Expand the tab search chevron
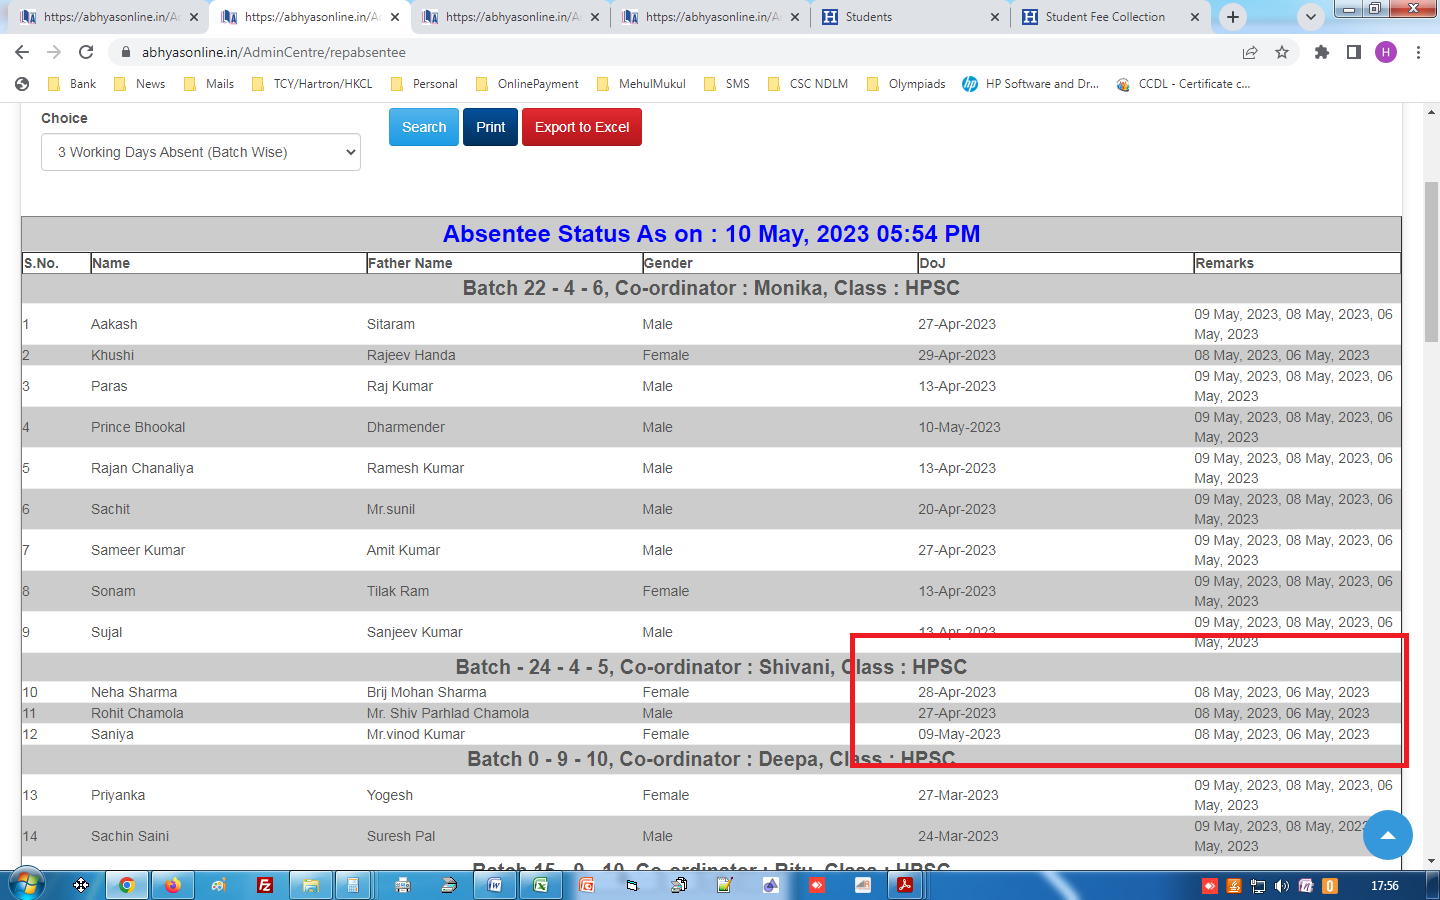 click(1310, 17)
